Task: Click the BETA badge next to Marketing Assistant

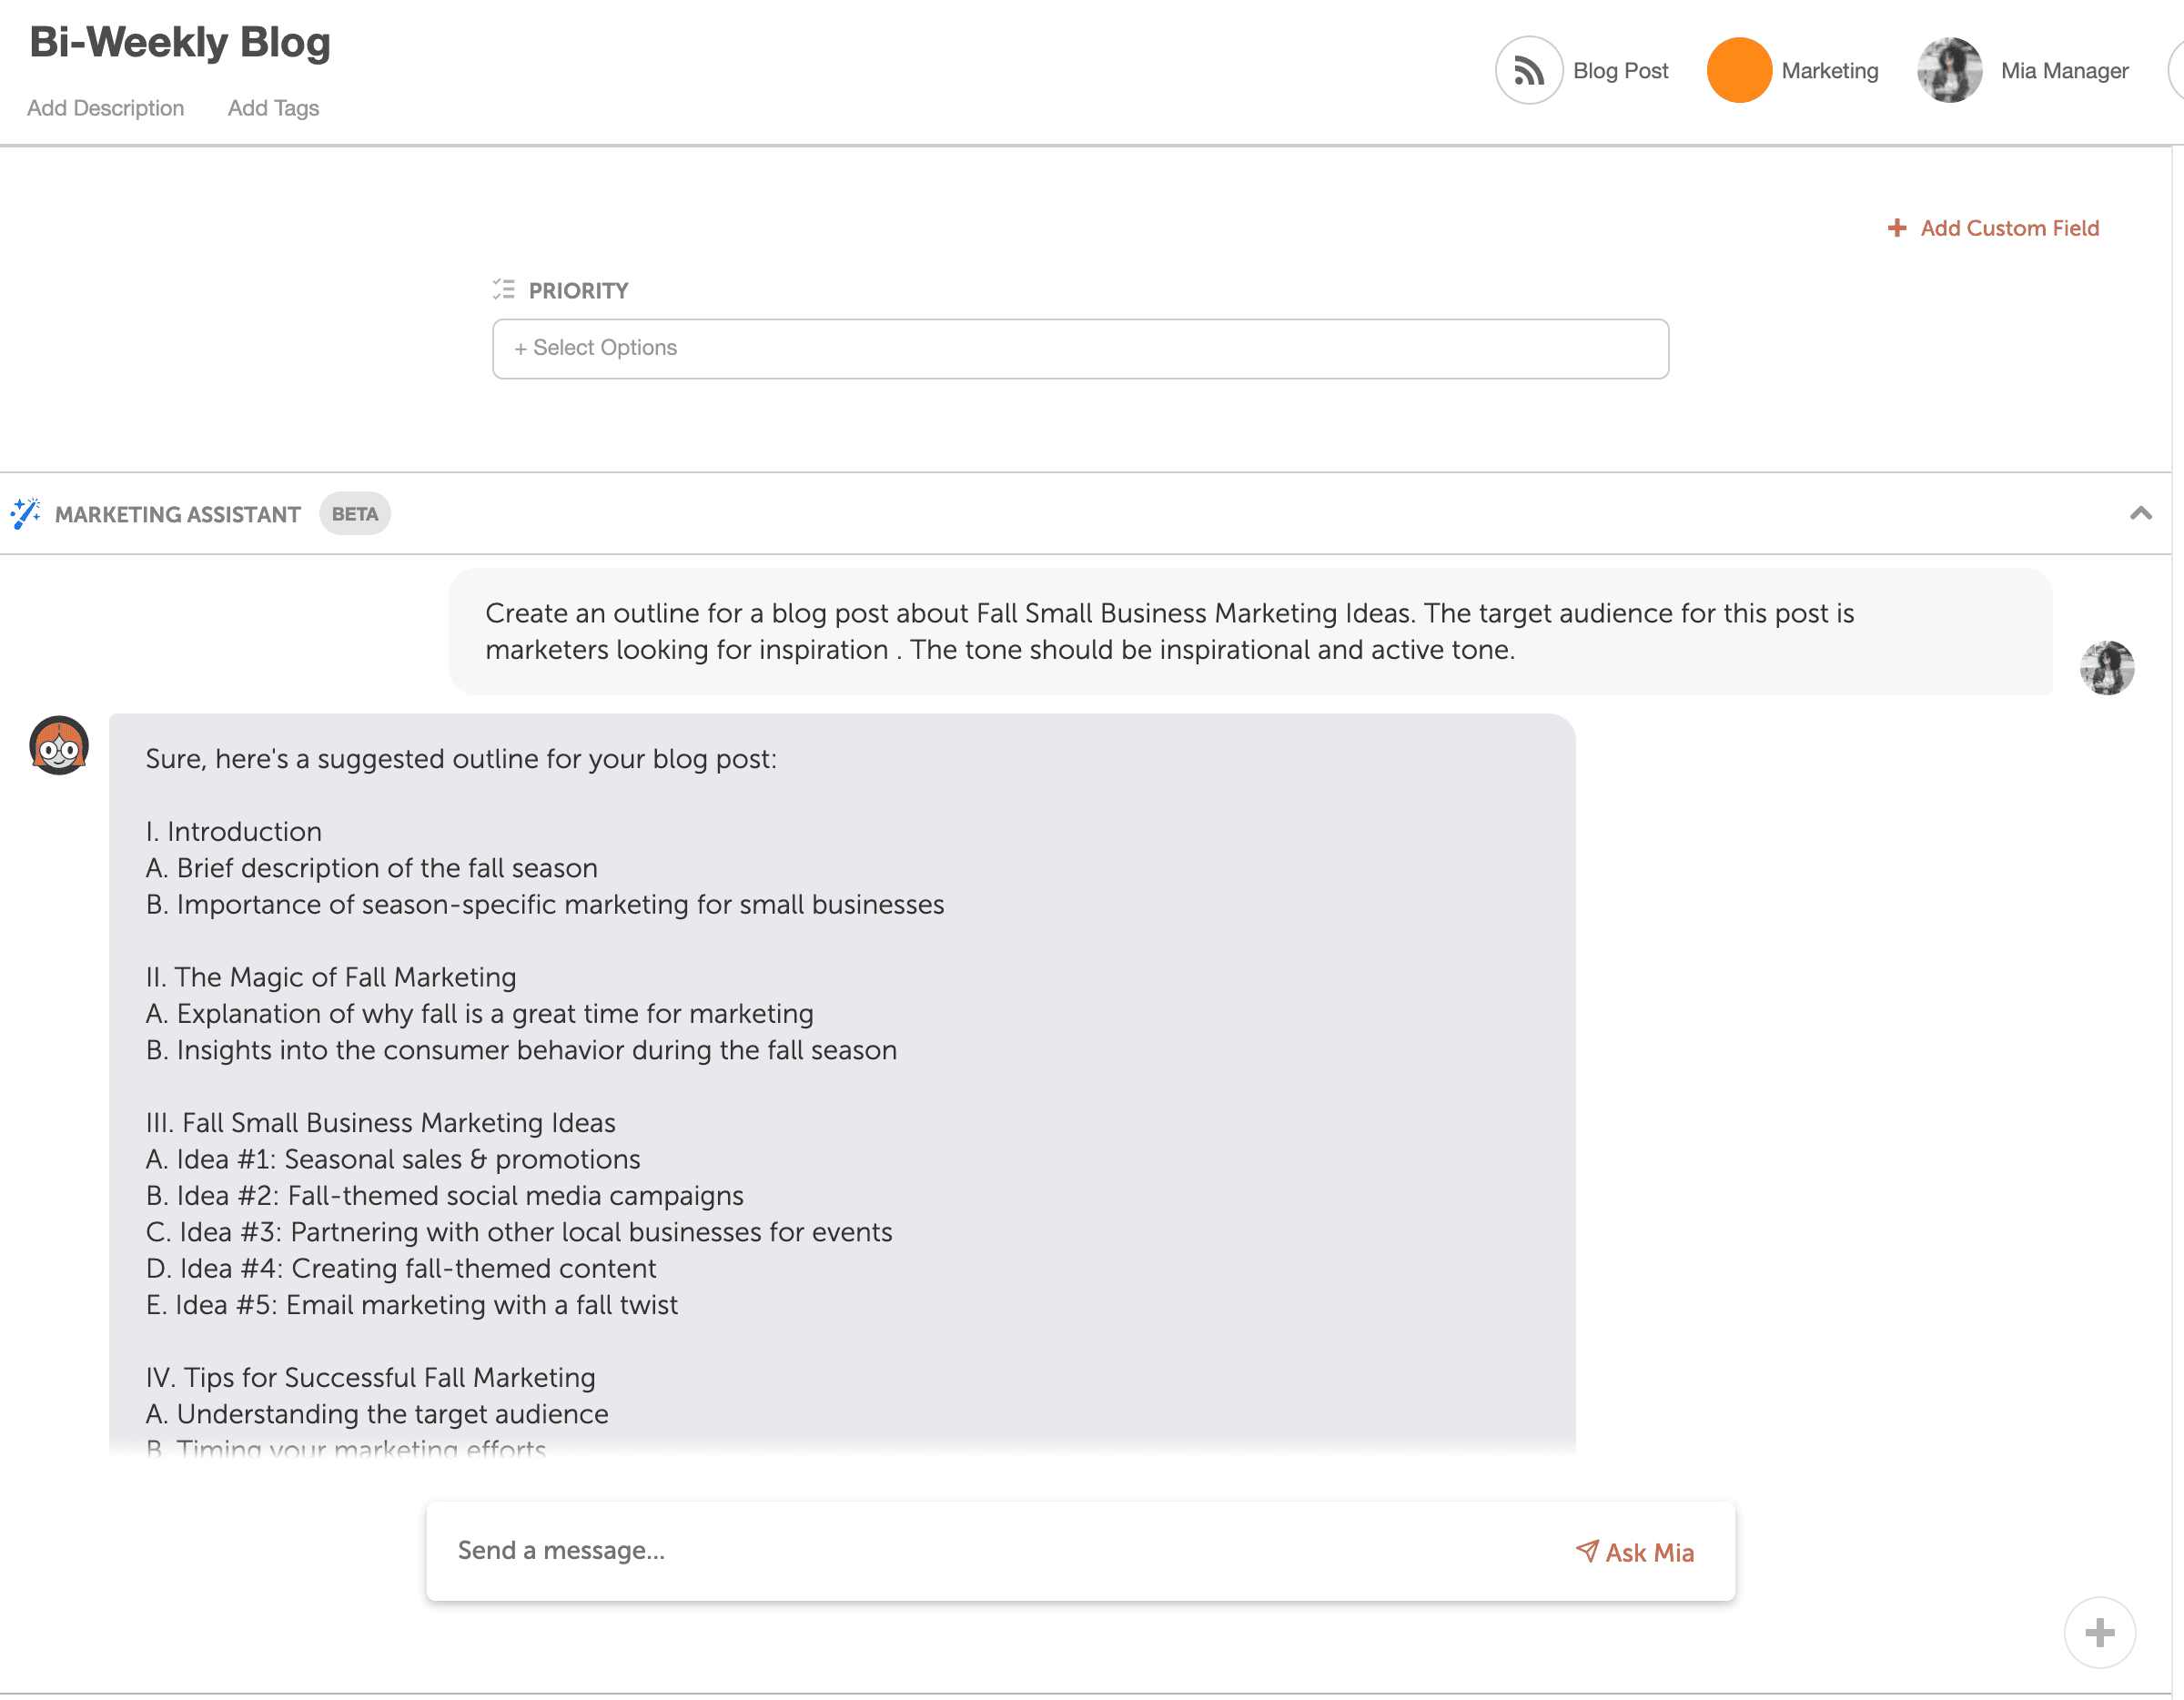Action: (354, 513)
